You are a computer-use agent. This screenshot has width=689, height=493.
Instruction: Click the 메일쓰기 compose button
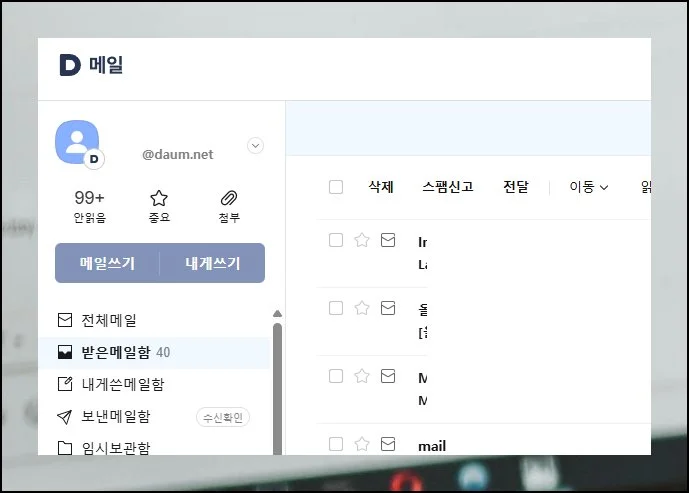[x=107, y=264]
